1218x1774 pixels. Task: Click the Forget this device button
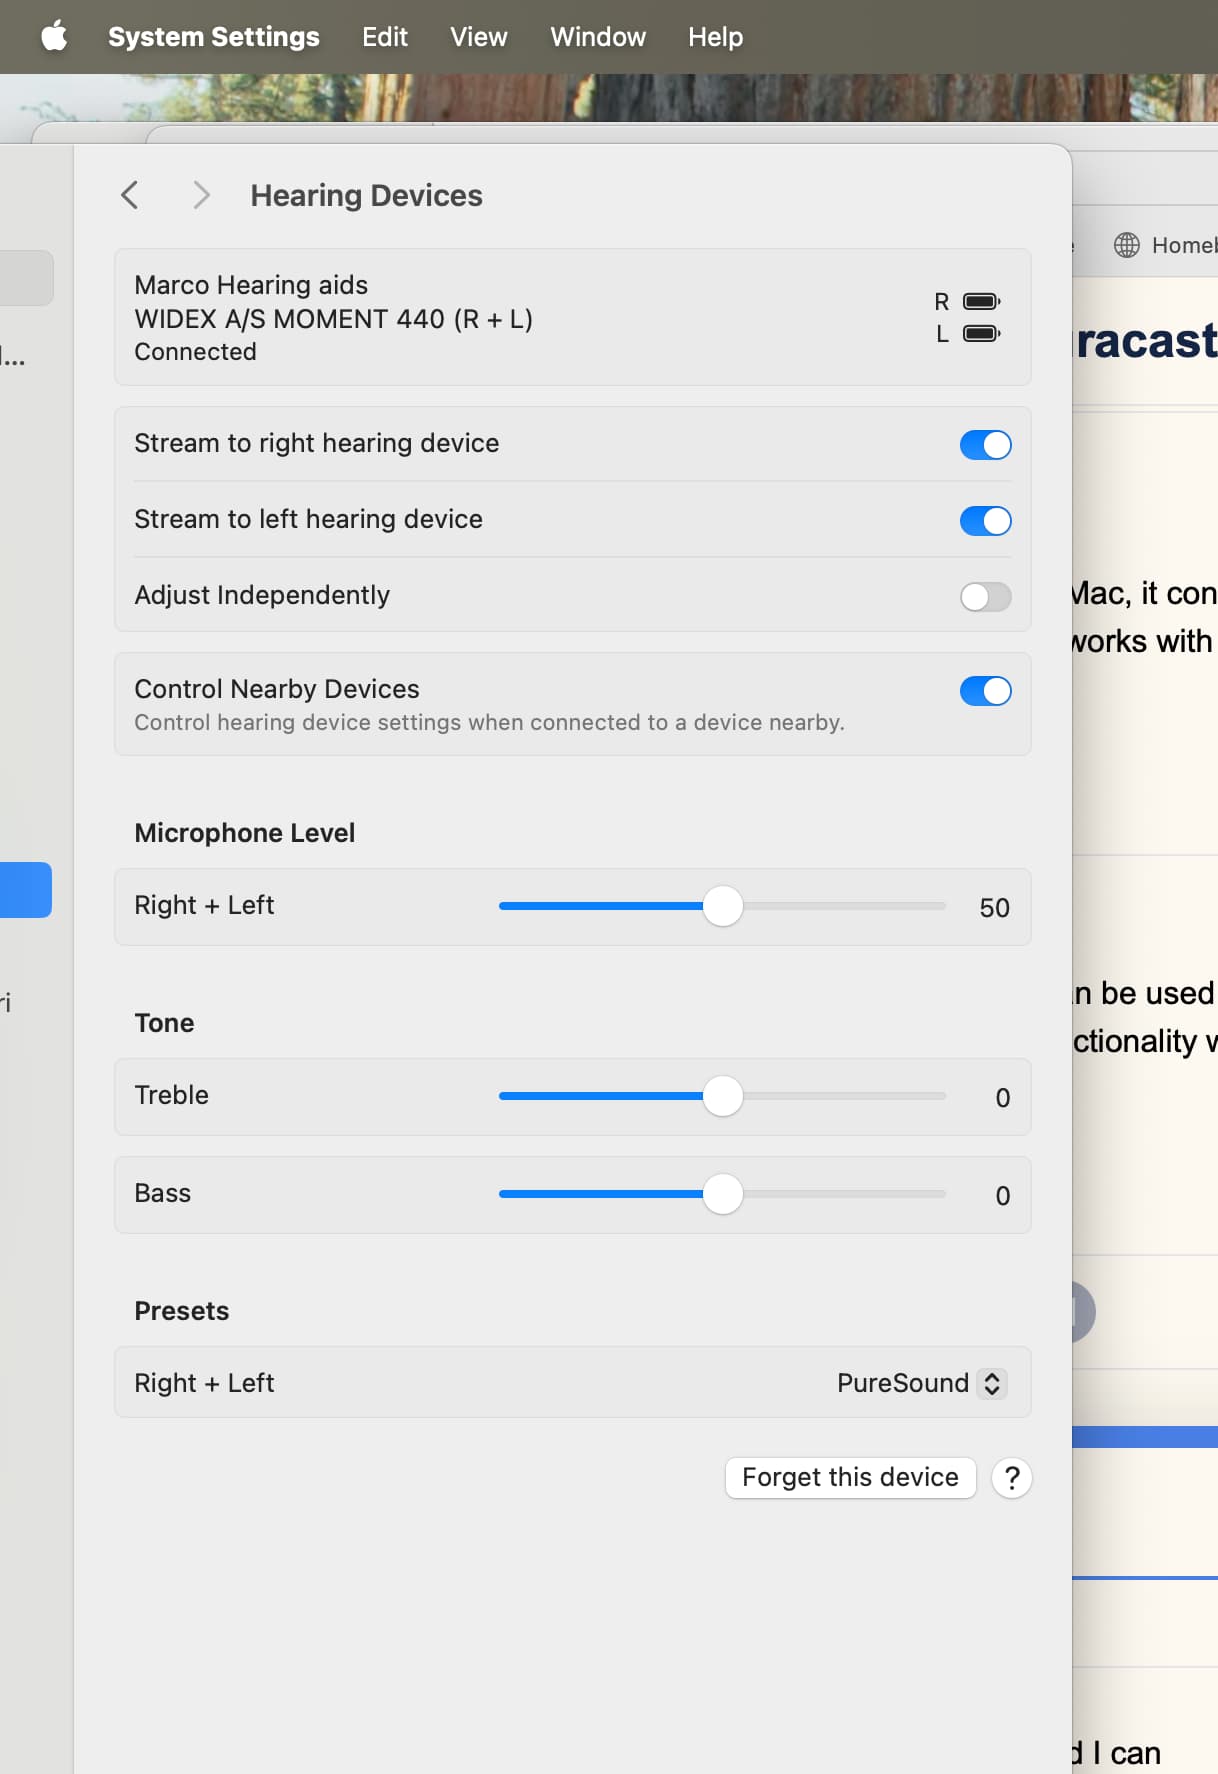coord(850,1477)
